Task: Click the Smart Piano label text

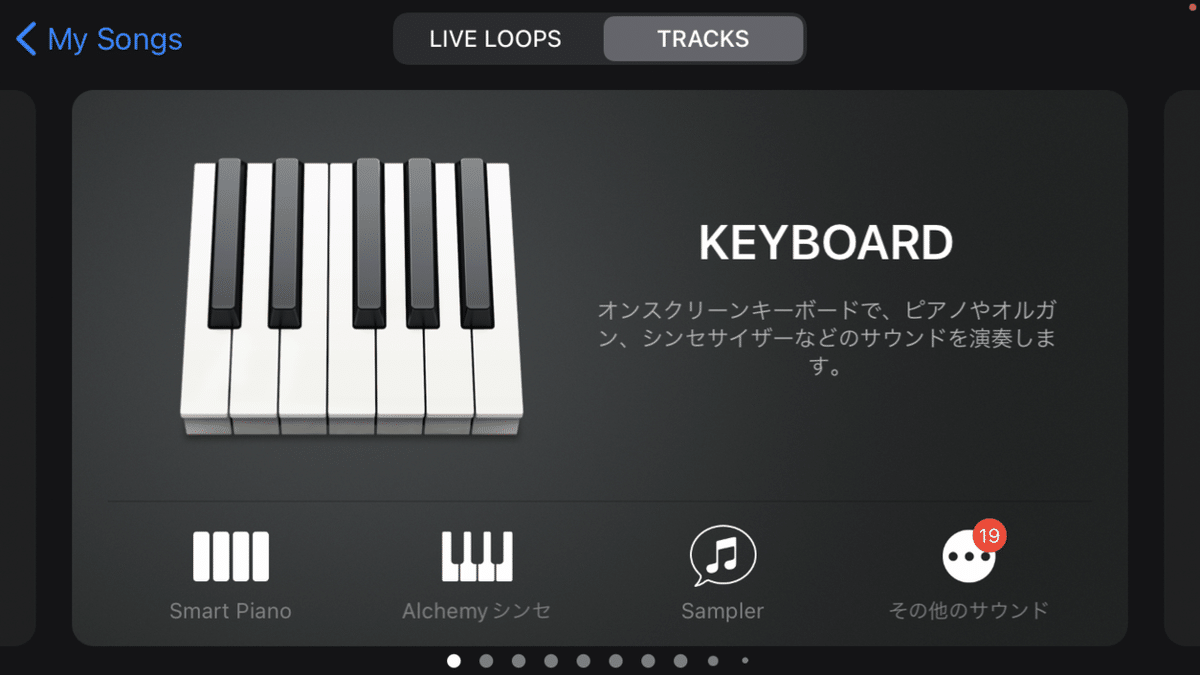Action: pyautogui.click(x=231, y=611)
